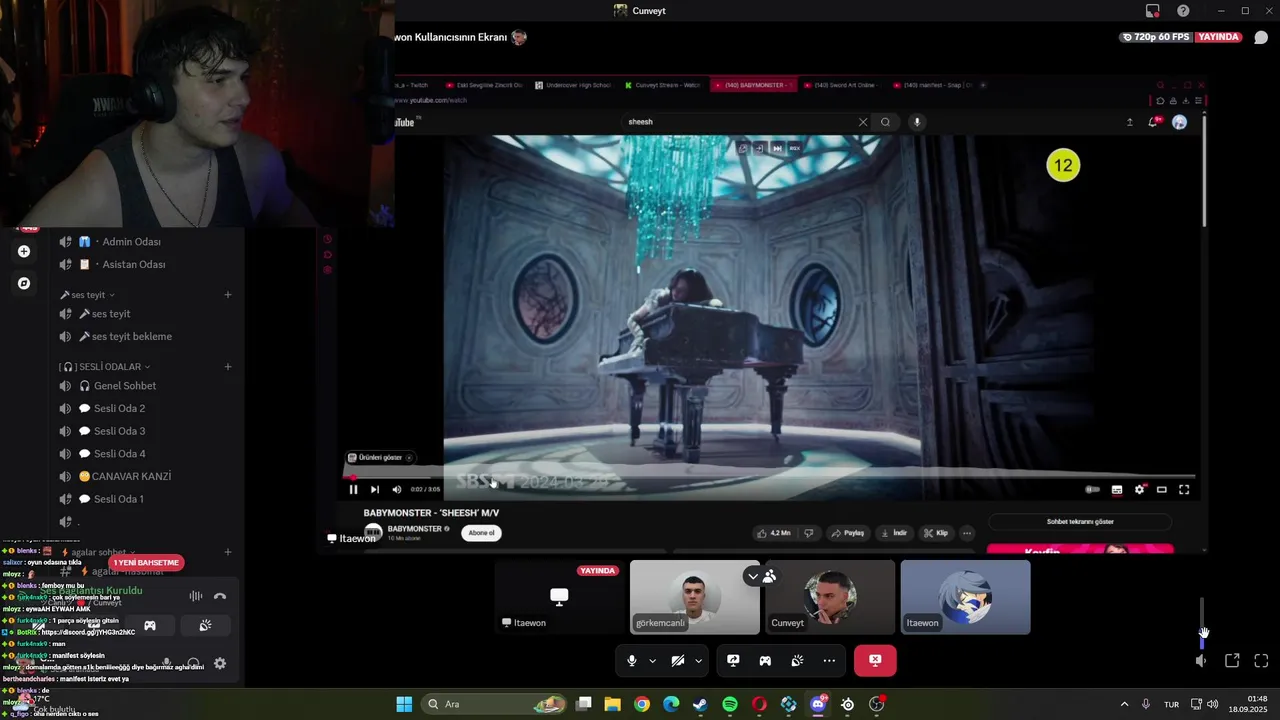Add channel to SESLİ ODALAR category

(x=228, y=367)
